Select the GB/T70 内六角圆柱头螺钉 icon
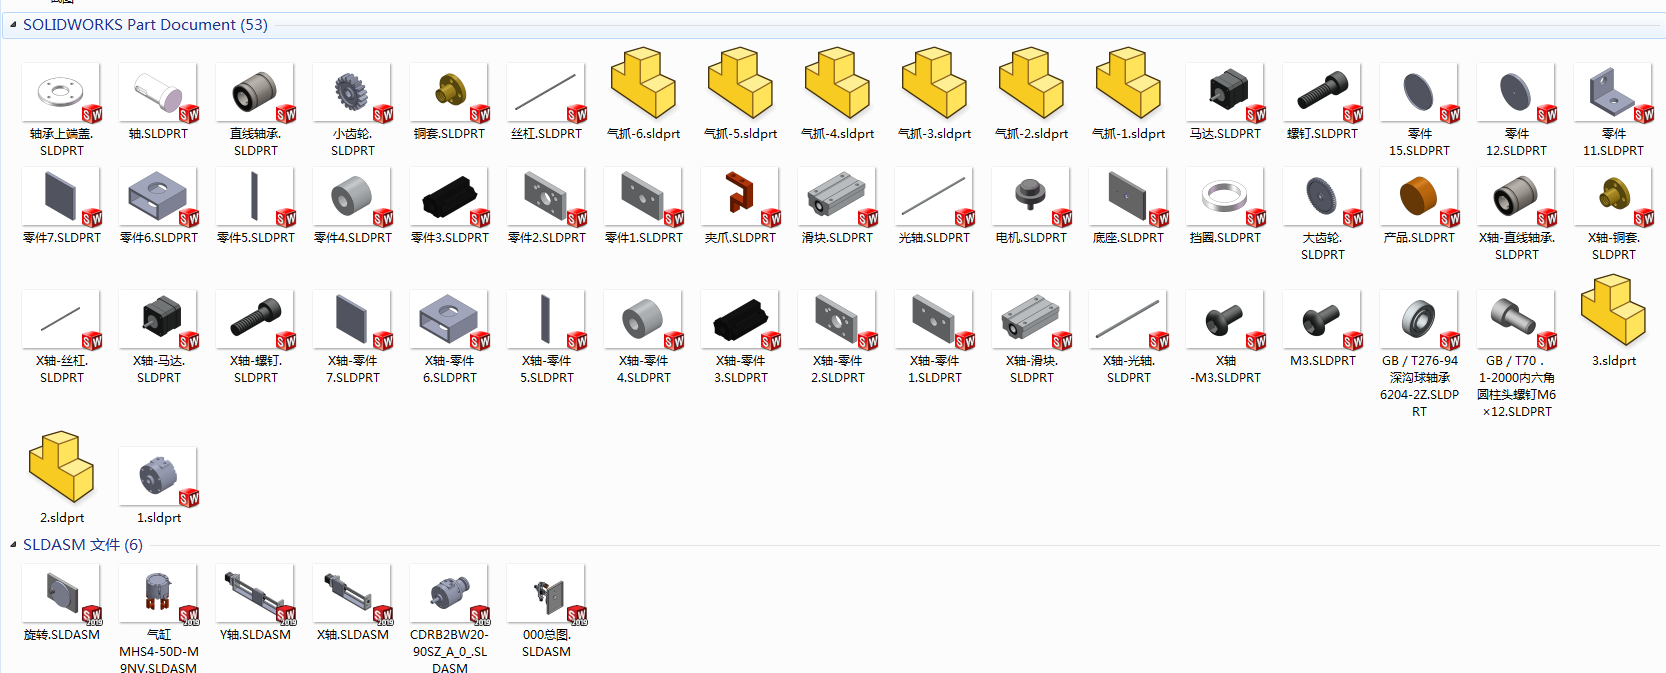This screenshot has height=673, width=1666. coord(1517,320)
